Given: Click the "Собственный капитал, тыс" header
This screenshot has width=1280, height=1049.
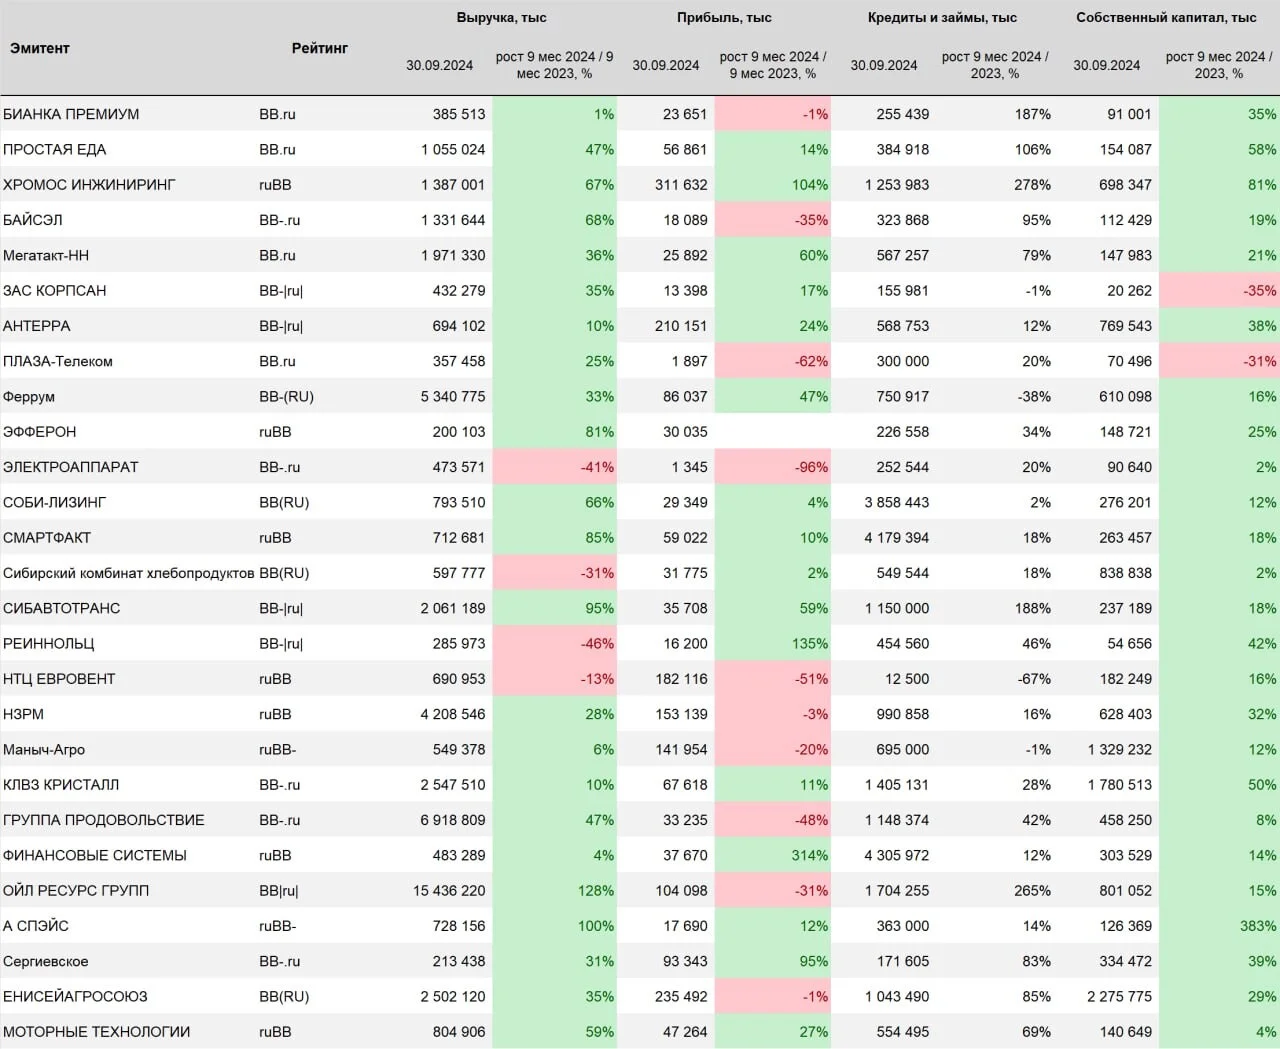Looking at the screenshot, I should 1166,17.
